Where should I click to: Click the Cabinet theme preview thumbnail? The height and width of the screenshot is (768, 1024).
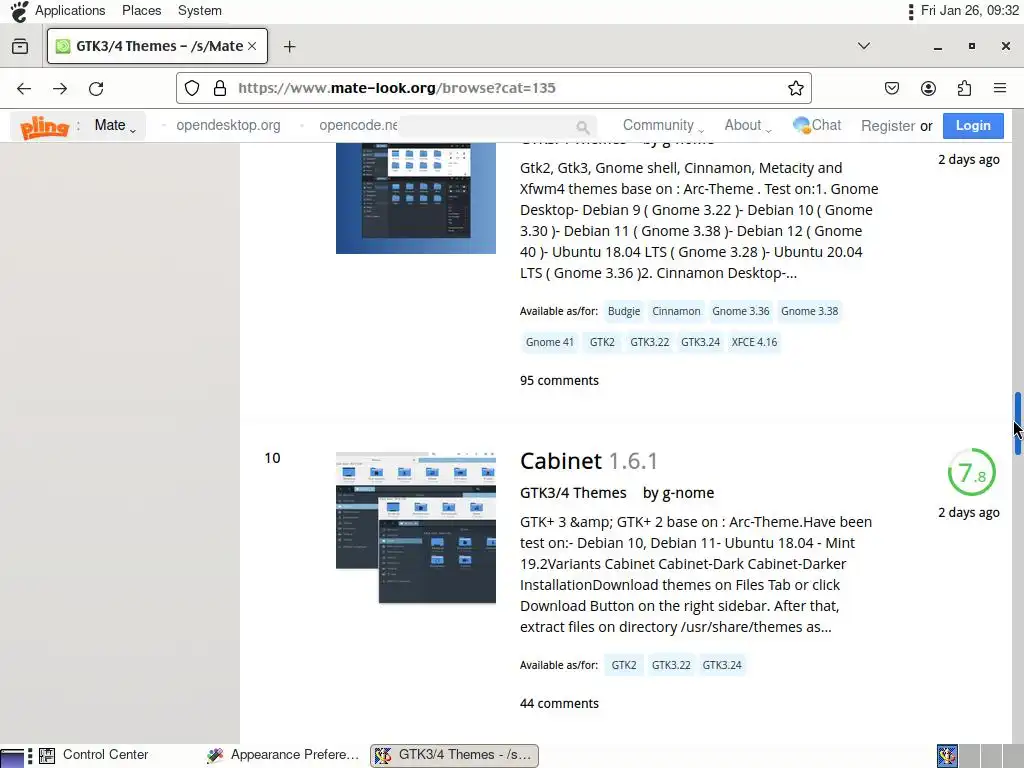pos(415,528)
